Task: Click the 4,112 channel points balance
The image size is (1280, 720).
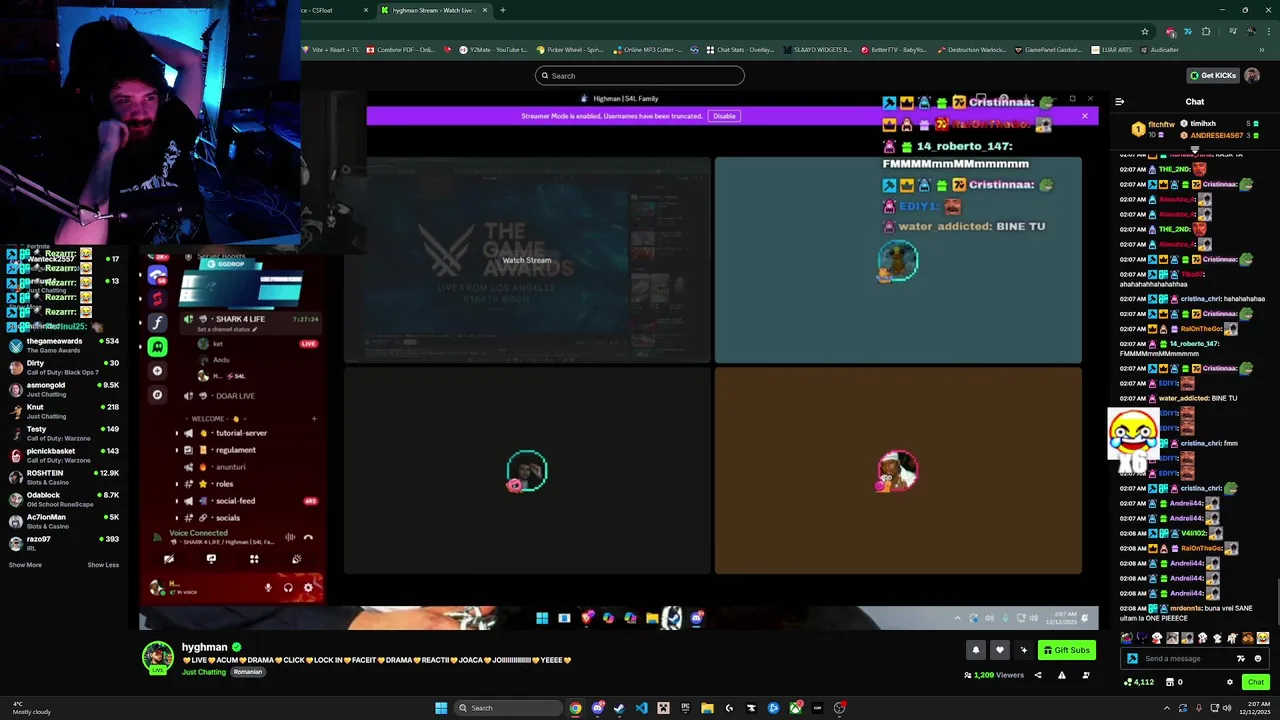Action: (1139, 682)
